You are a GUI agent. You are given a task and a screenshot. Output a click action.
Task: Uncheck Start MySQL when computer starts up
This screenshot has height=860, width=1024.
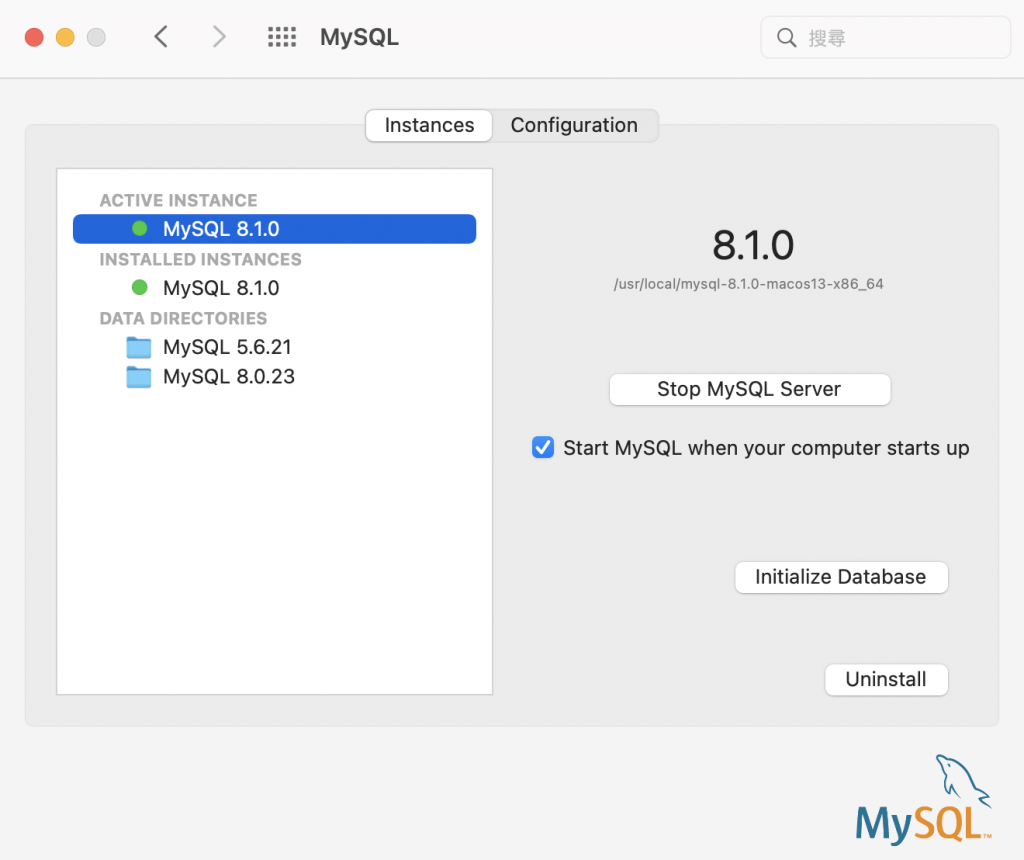click(x=543, y=448)
